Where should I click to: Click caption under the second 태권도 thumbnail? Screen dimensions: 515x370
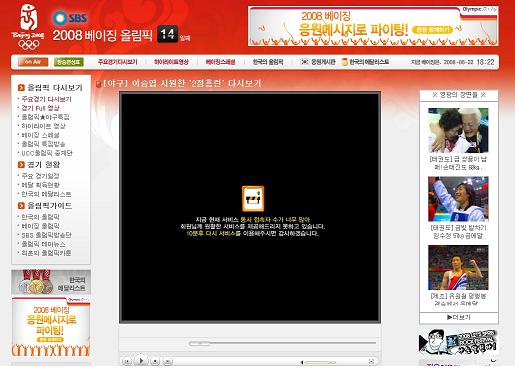point(458,232)
